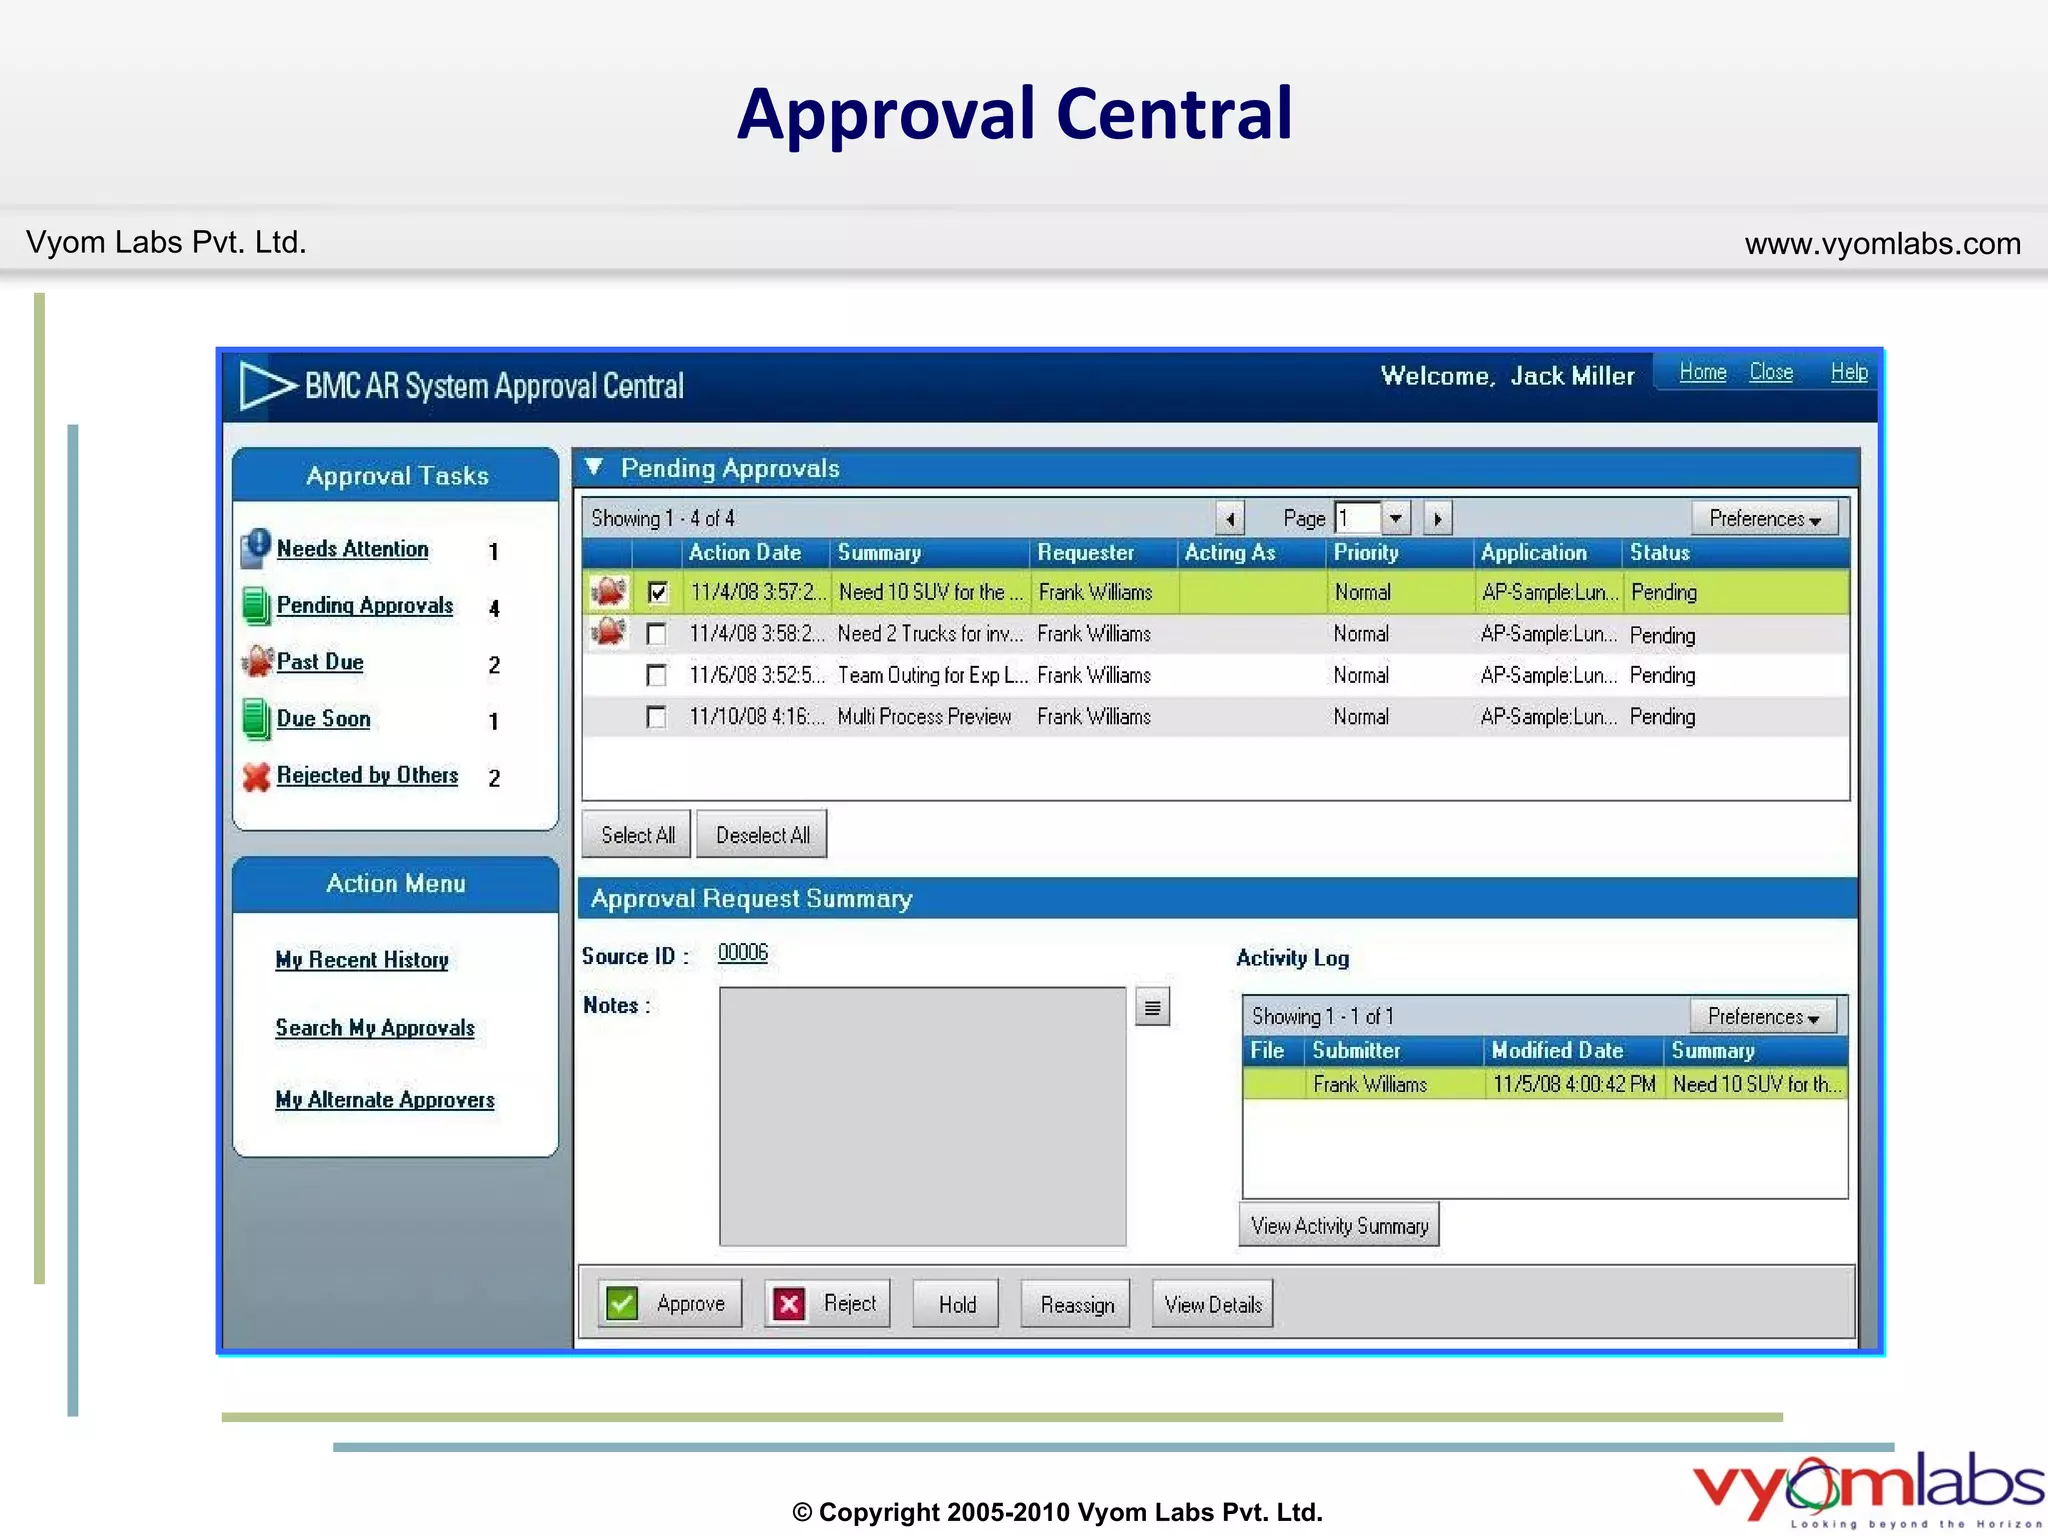Image resolution: width=2048 pixels, height=1536 pixels.
Task: Collapse the Pending Approvals panel triangle
Action: pyautogui.click(x=594, y=467)
